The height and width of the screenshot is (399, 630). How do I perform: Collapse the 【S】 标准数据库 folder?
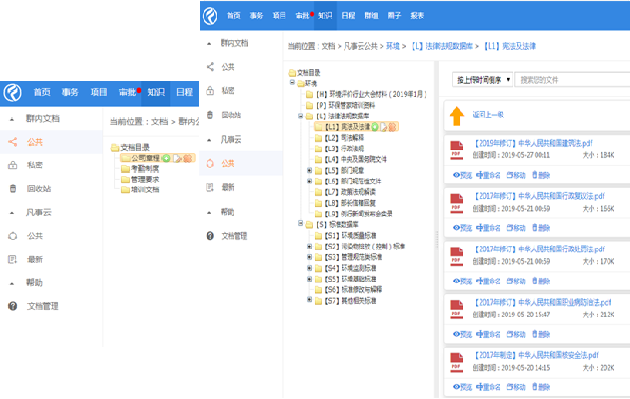point(300,223)
